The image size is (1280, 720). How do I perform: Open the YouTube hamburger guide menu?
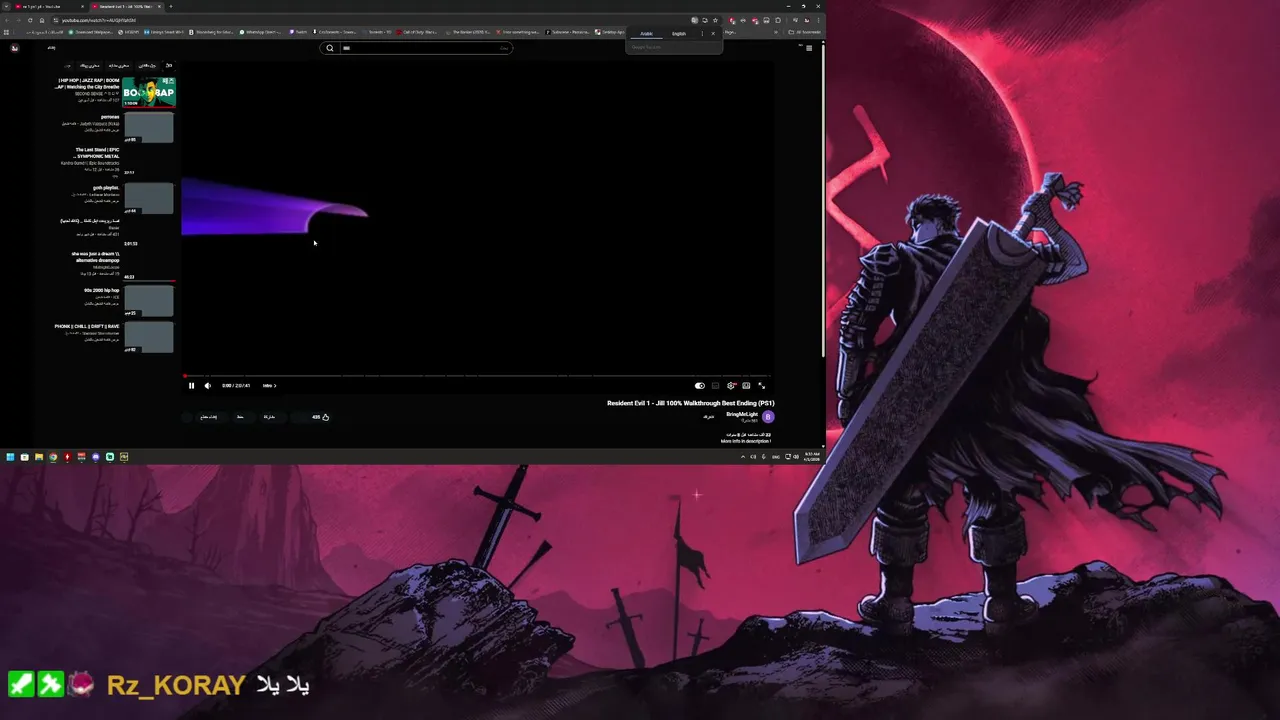tap(808, 48)
